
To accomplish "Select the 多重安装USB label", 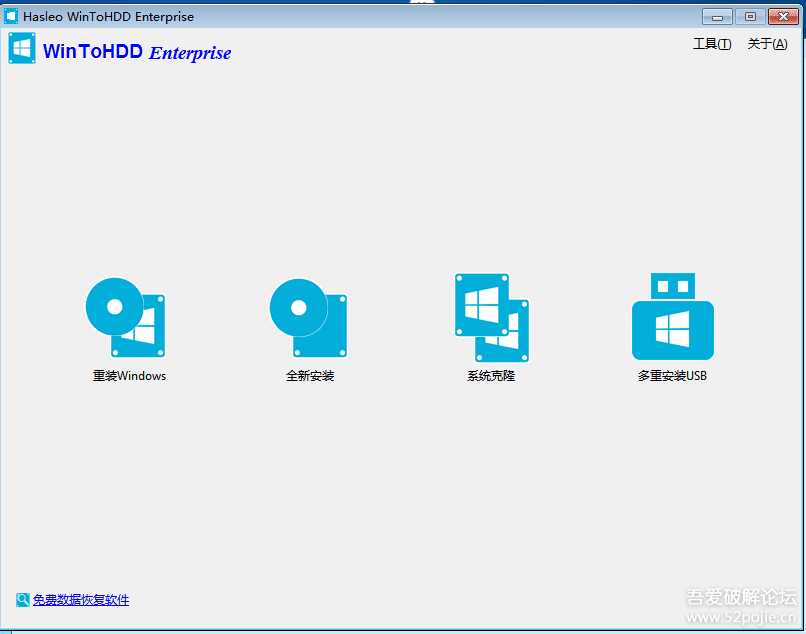I will 672,376.
